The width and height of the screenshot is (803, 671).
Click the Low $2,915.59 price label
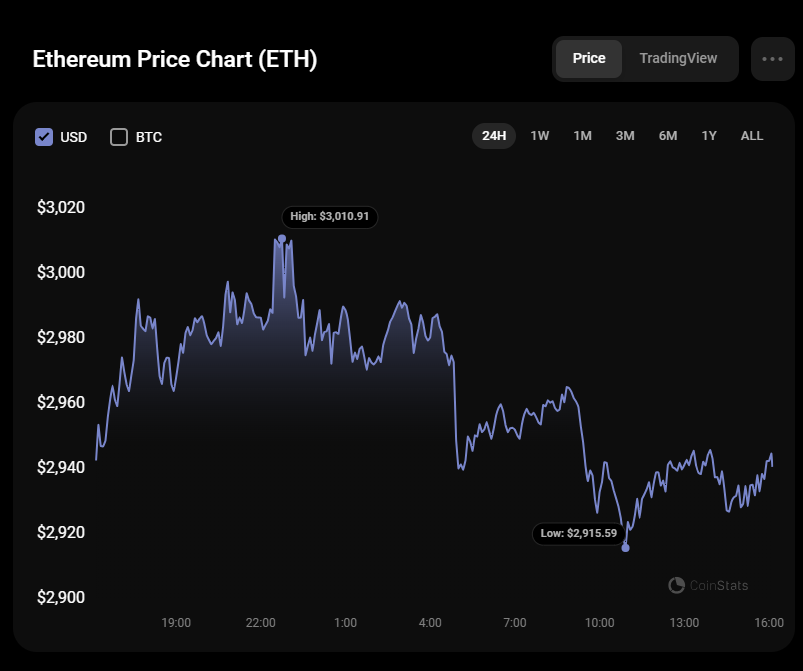pos(579,533)
